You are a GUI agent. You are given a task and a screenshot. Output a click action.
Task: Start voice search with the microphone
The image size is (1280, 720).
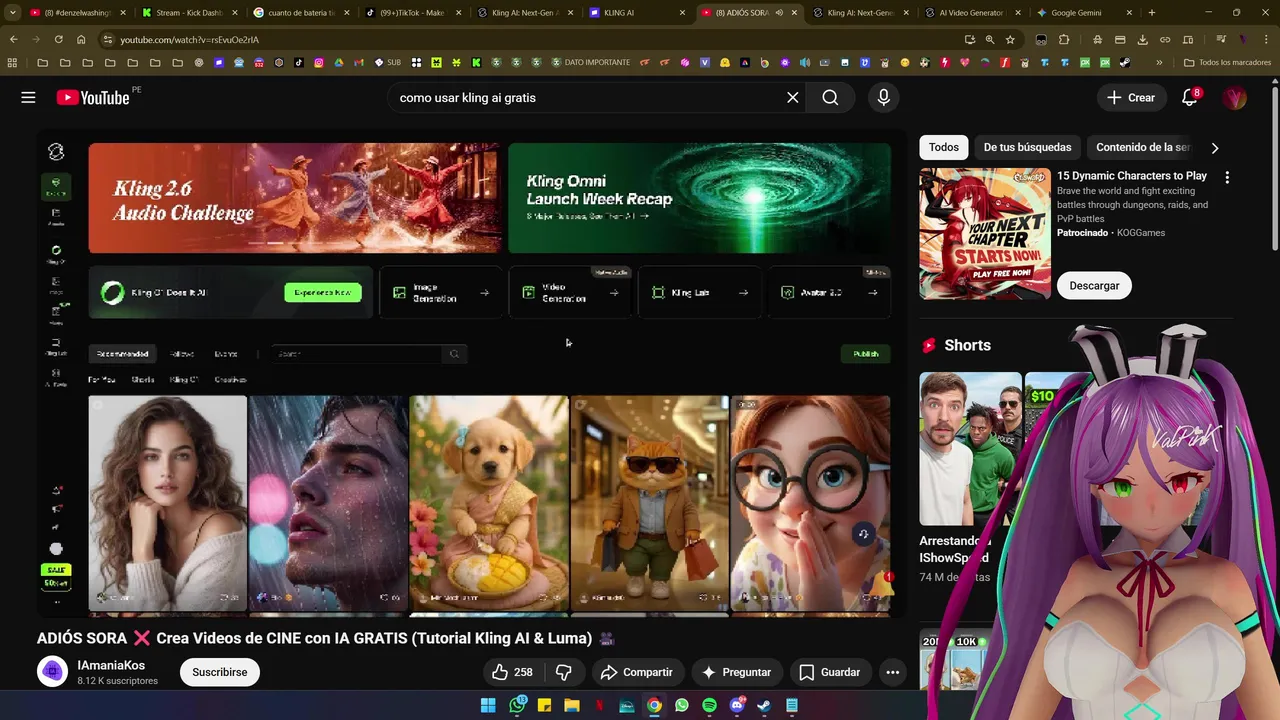pyautogui.click(x=883, y=97)
